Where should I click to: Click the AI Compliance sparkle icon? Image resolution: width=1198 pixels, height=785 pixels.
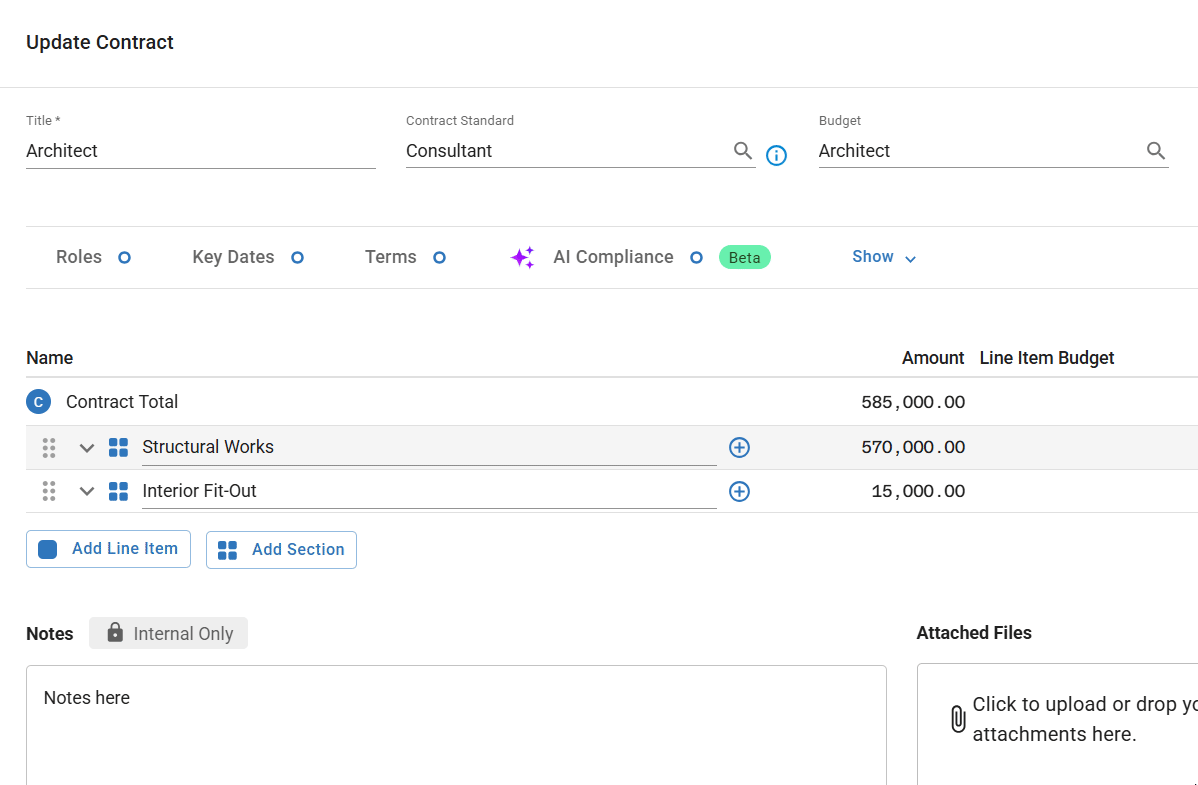(x=522, y=257)
